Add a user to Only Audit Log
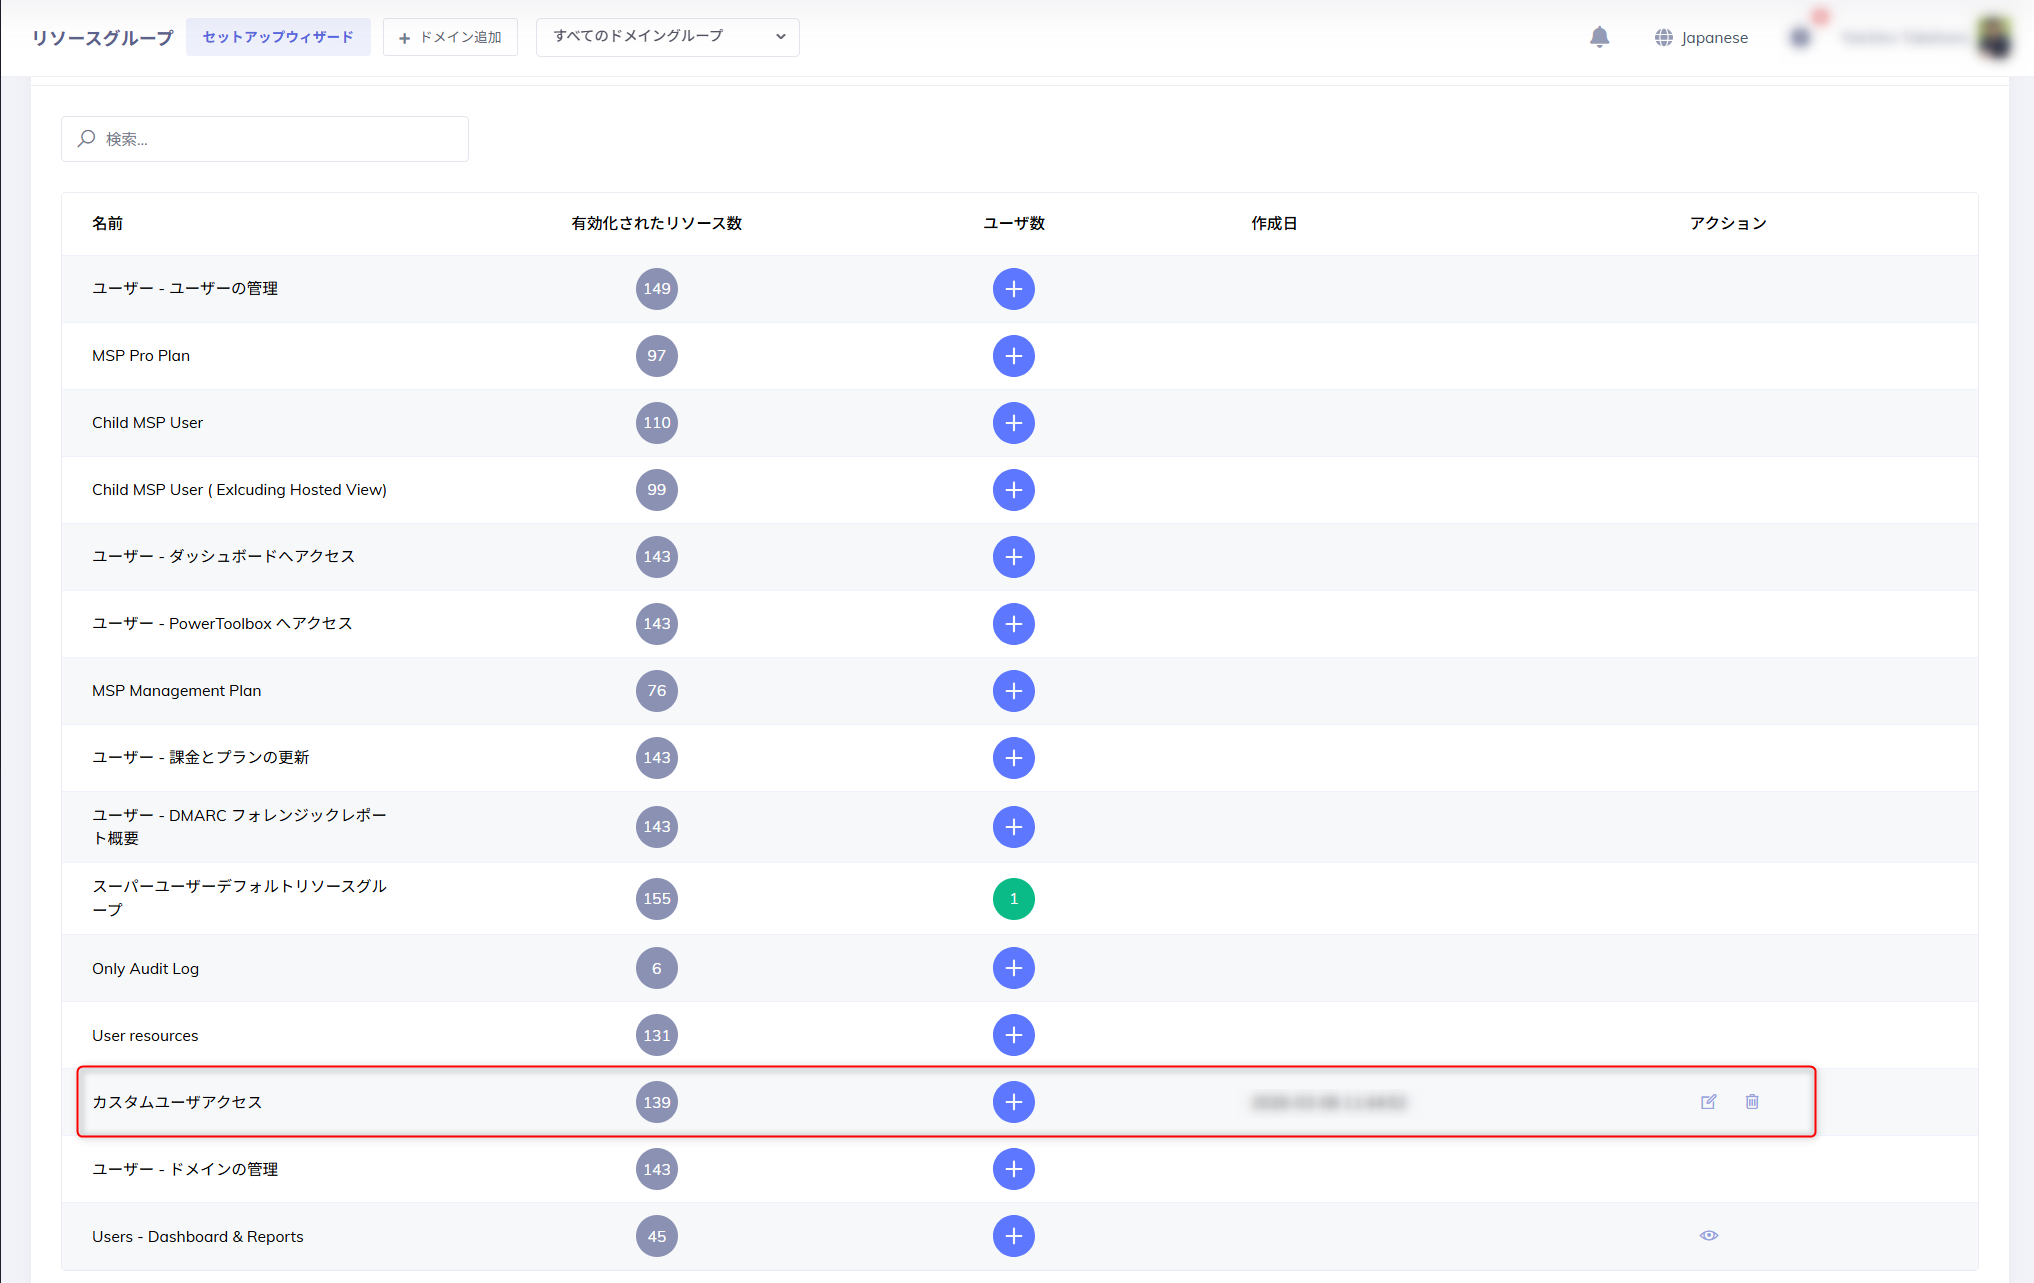This screenshot has width=2034, height=1283. tap(1013, 968)
